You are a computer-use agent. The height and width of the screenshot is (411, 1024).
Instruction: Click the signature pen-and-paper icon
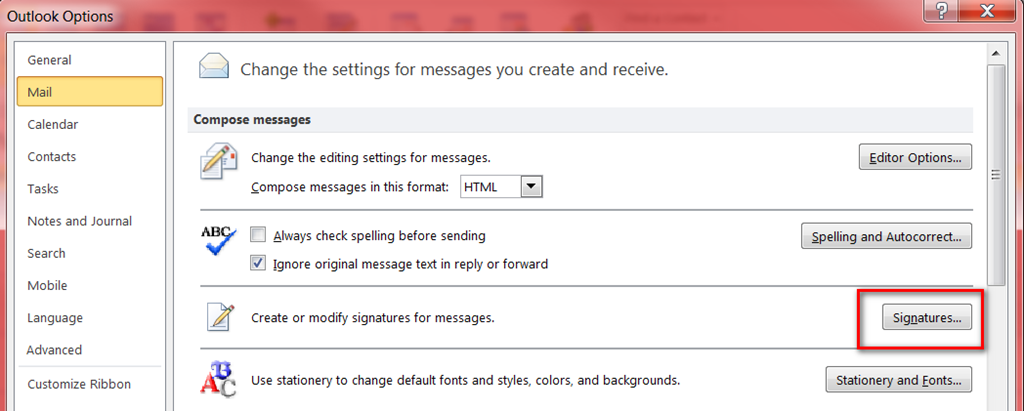tap(218, 317)
